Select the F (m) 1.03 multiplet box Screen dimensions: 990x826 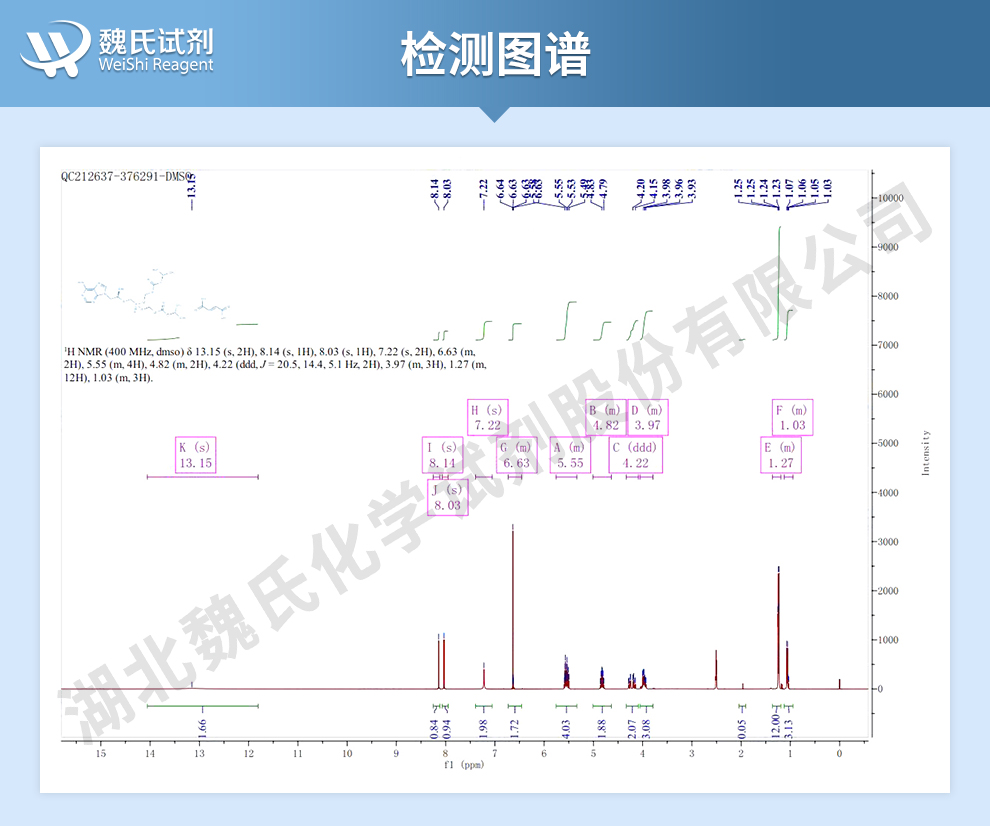pos(792,417)
